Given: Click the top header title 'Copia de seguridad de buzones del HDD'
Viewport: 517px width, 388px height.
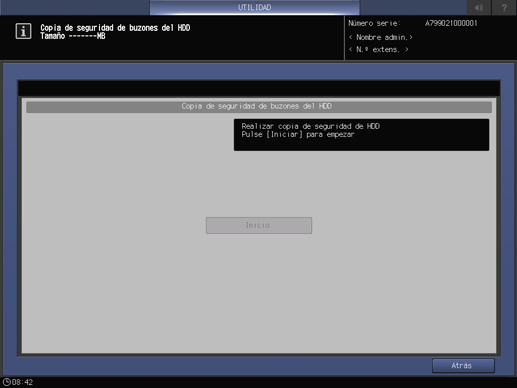Looking at the screenshot, I should click(115, 28).
